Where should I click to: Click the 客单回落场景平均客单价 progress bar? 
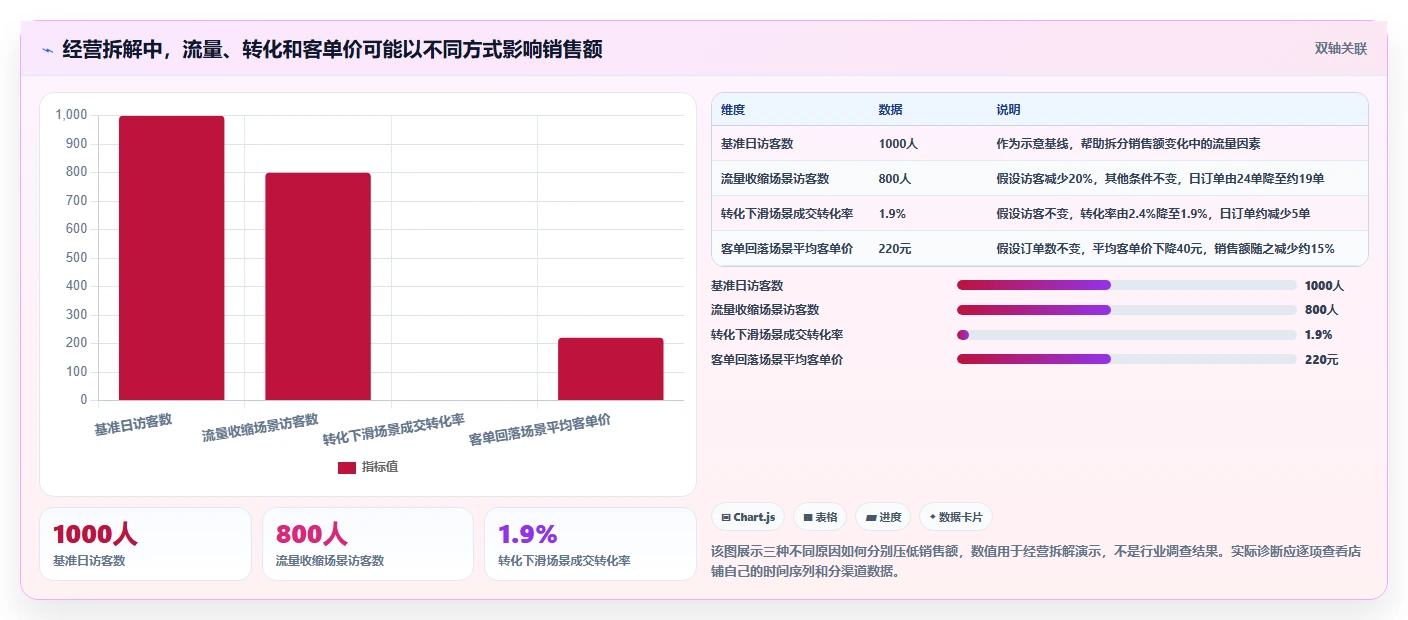pos(1126,359)
